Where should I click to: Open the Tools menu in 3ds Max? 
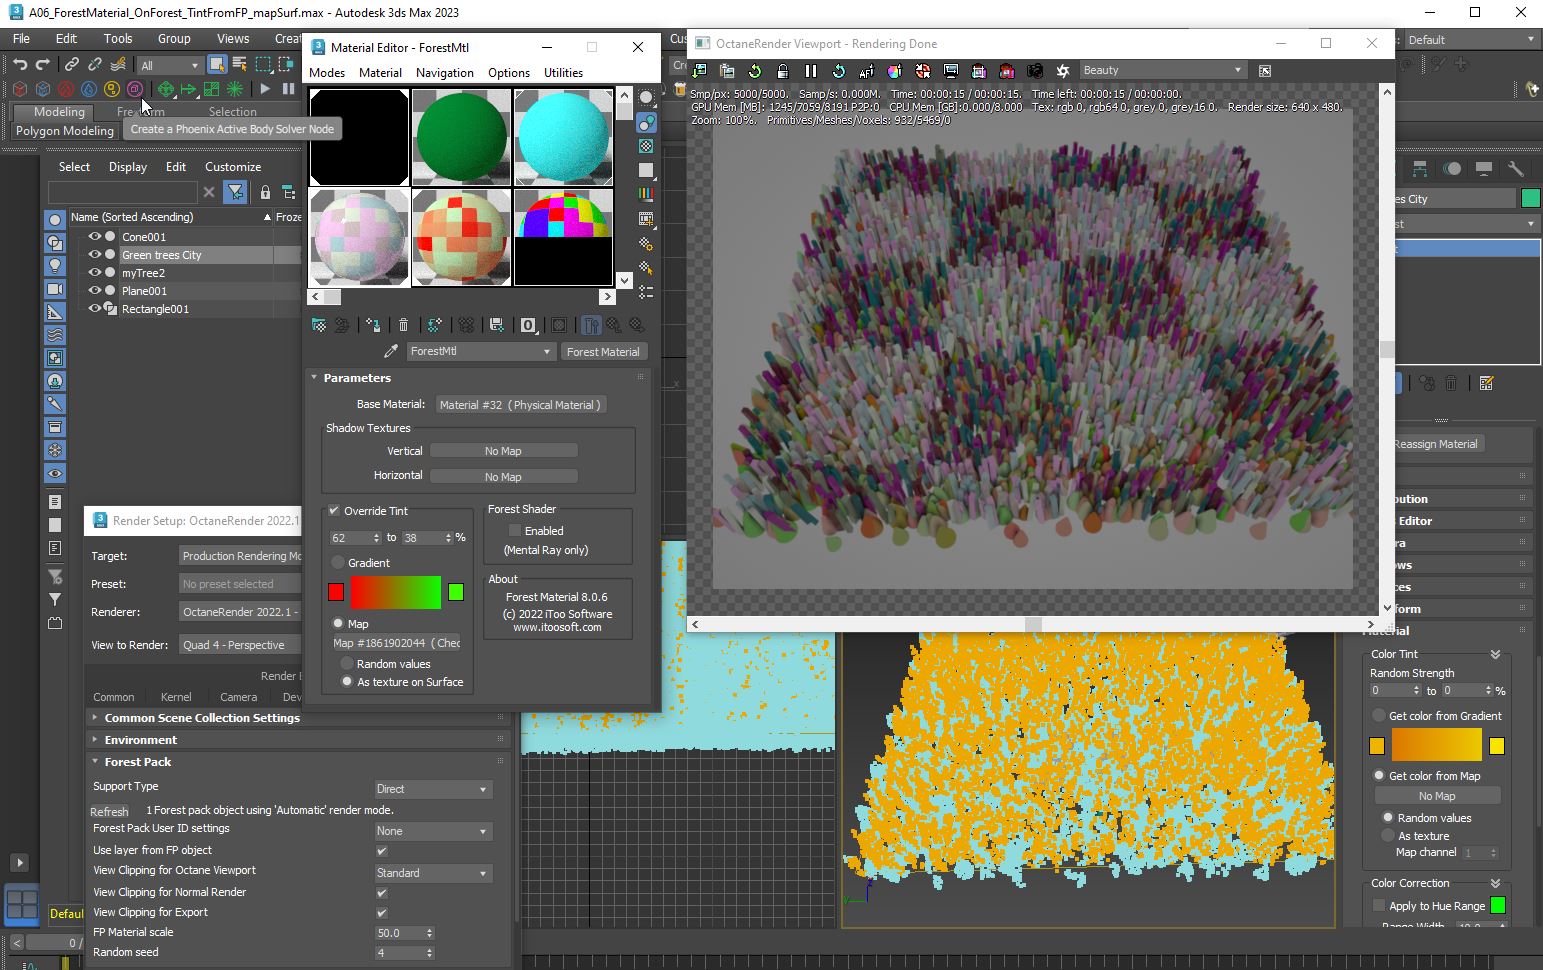pos(118,39)
